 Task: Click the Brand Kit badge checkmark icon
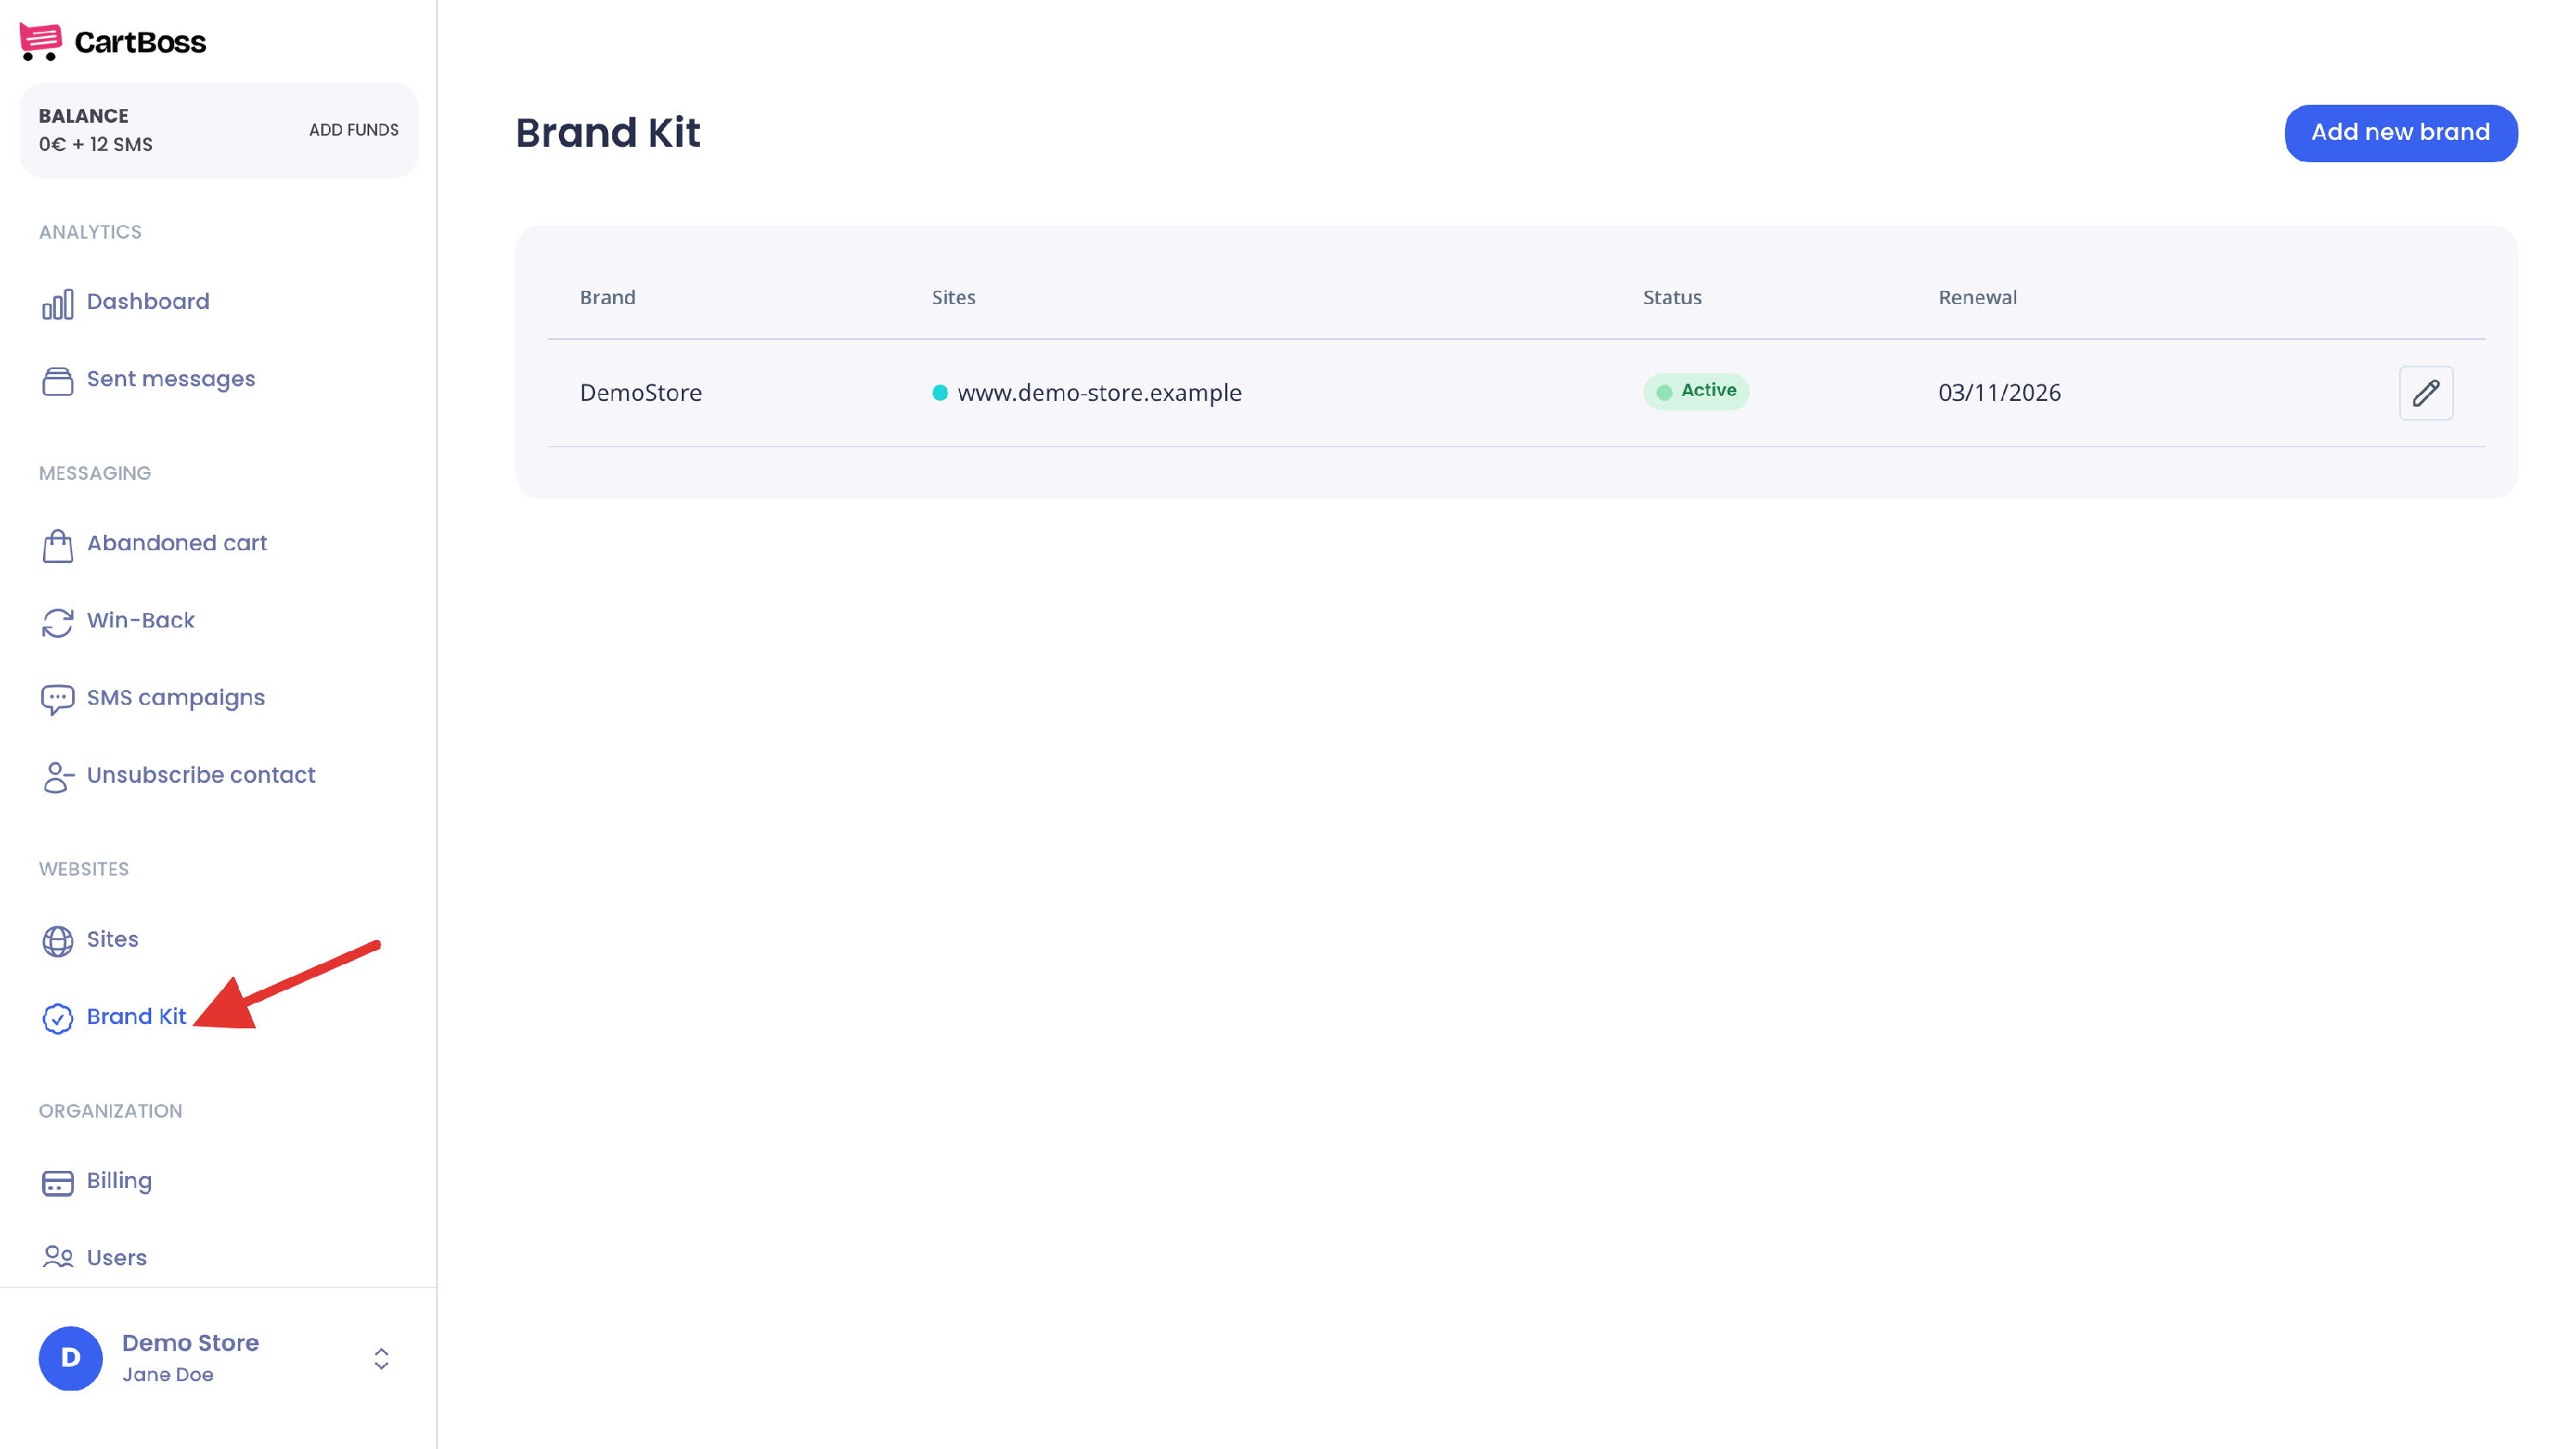57,1018
